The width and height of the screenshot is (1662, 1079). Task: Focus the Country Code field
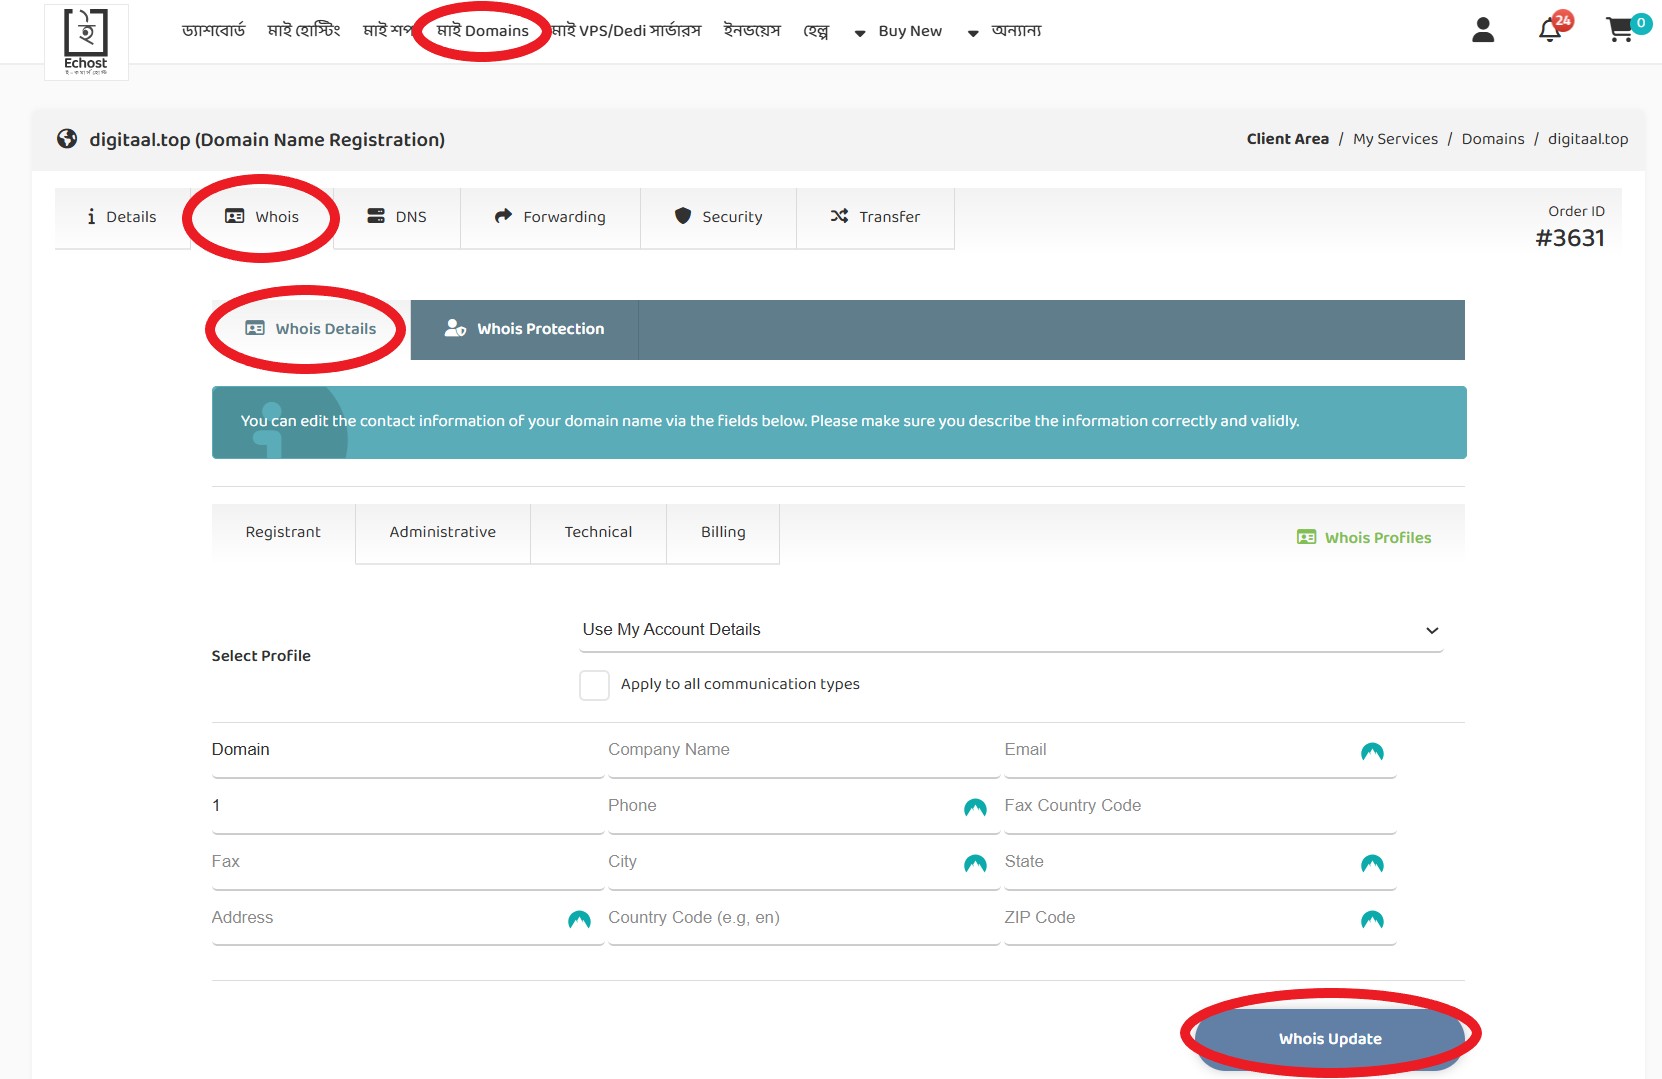pyautogui.click(x=804, y=918)
